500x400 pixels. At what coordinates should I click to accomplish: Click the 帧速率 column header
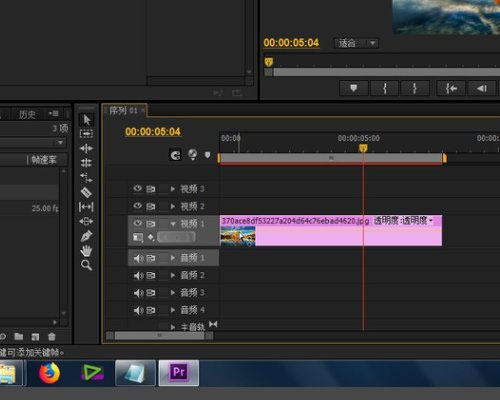(44, 160)
